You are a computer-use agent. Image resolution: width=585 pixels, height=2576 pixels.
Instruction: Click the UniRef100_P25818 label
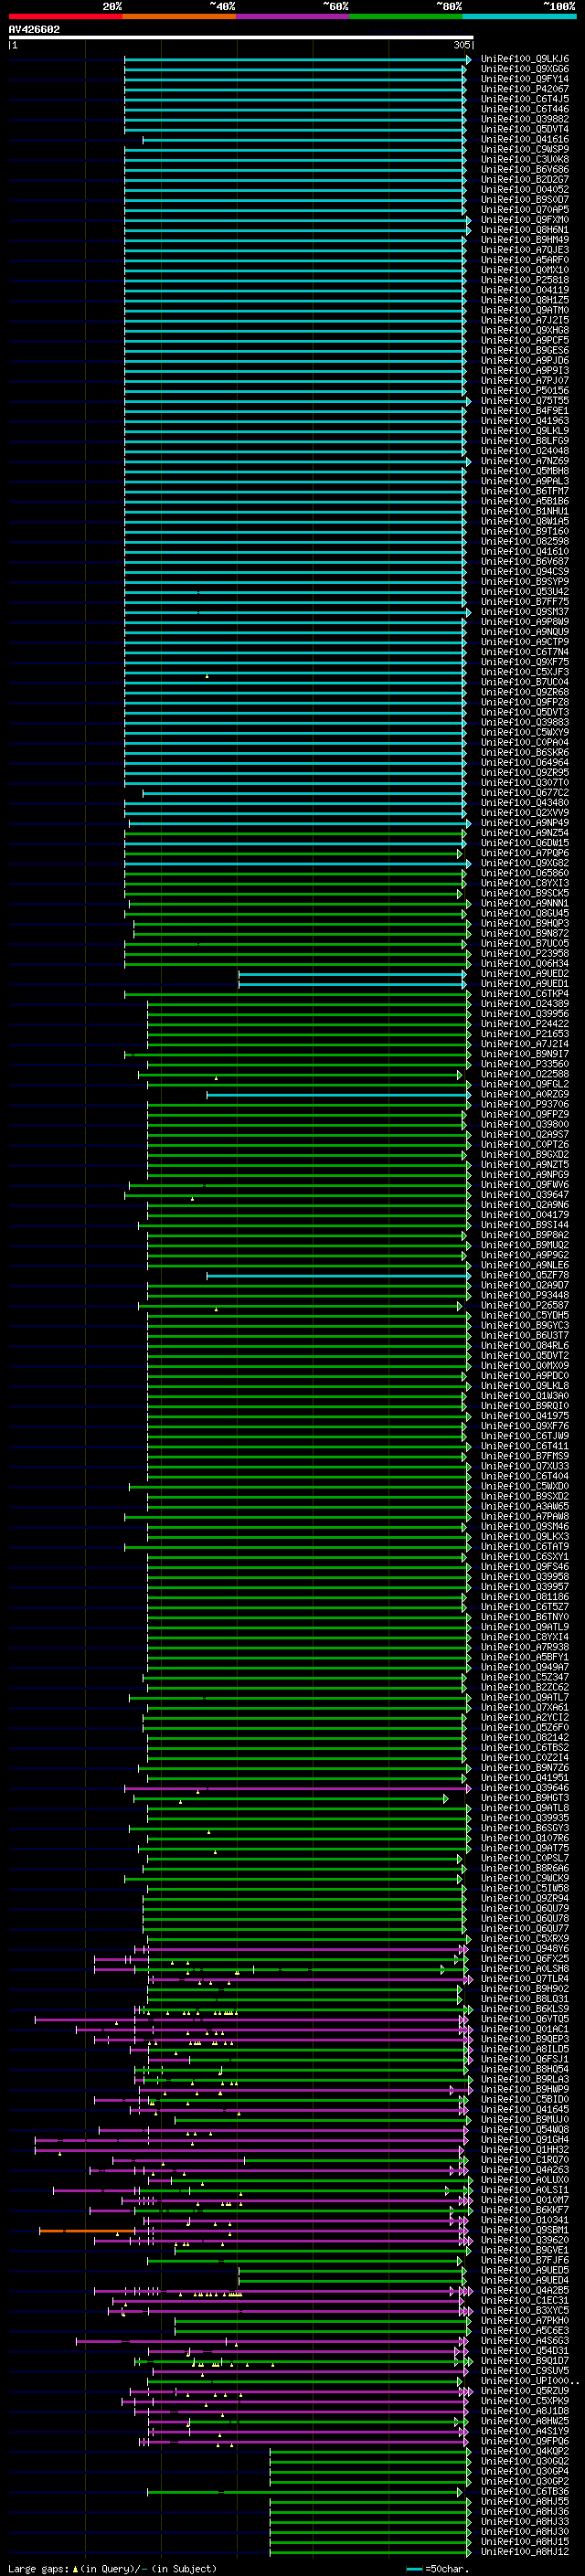[525, 280]
